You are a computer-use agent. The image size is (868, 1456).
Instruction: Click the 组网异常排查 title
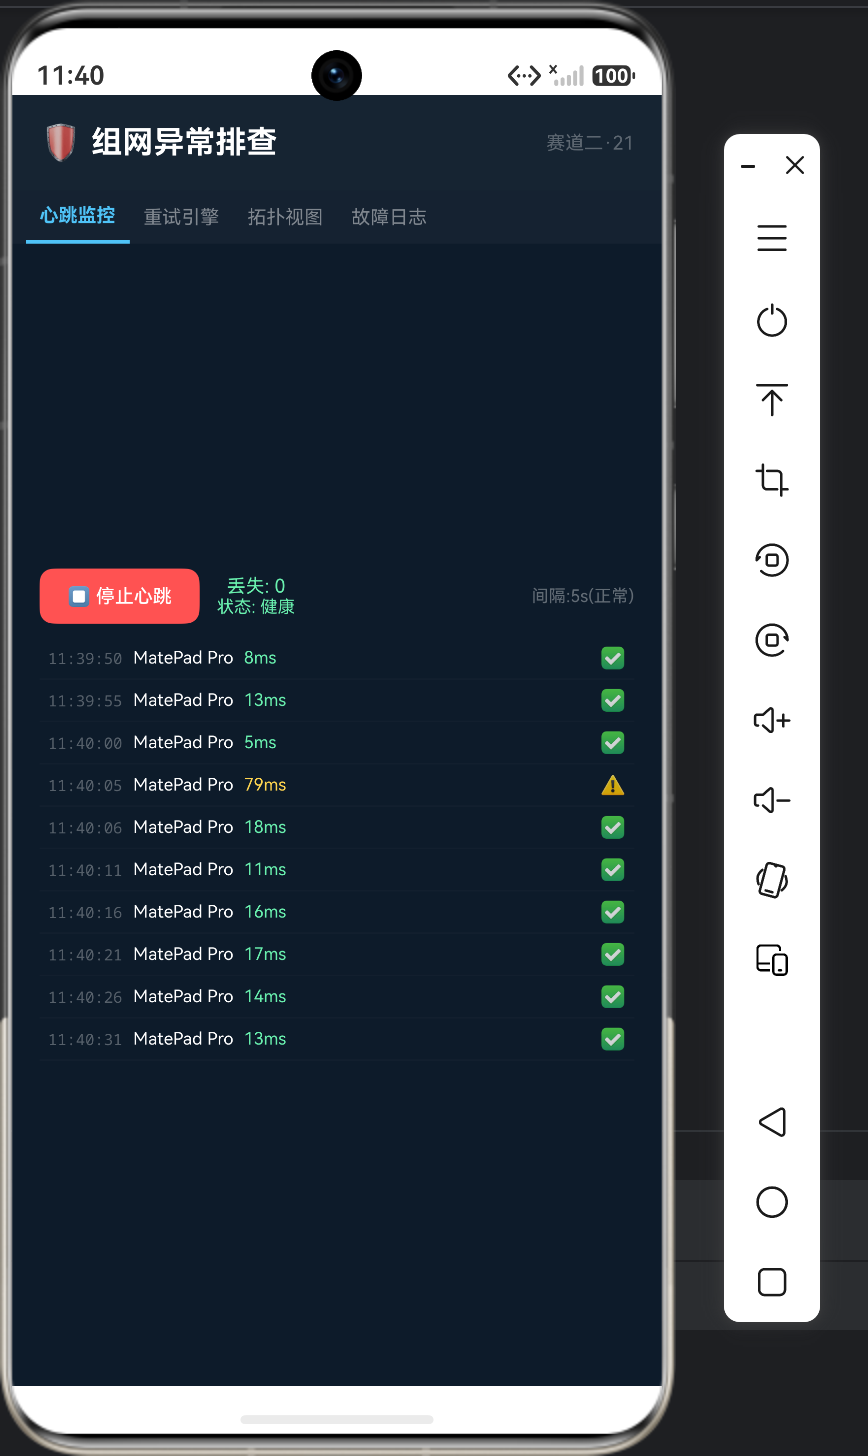(184, 142)
